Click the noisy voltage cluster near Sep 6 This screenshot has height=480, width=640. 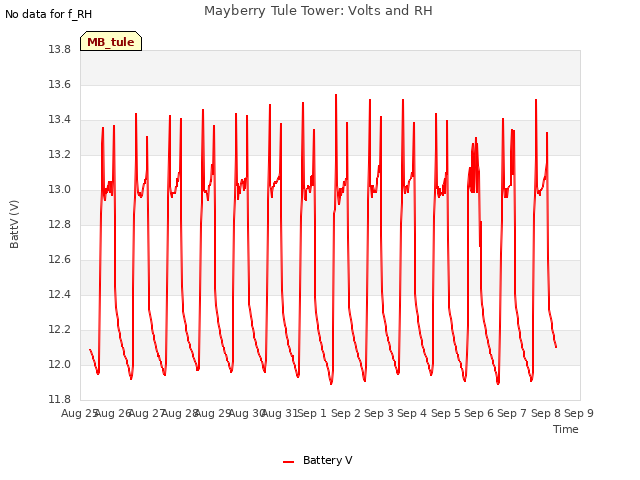click(x=474, y=165)
